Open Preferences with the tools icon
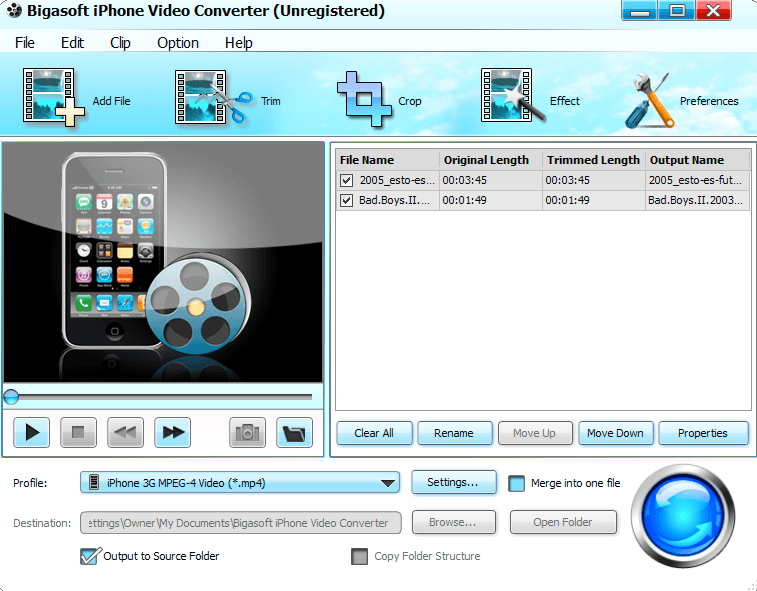Image resolution: width=757 pixels, height=591 pixels. (649, 101)
